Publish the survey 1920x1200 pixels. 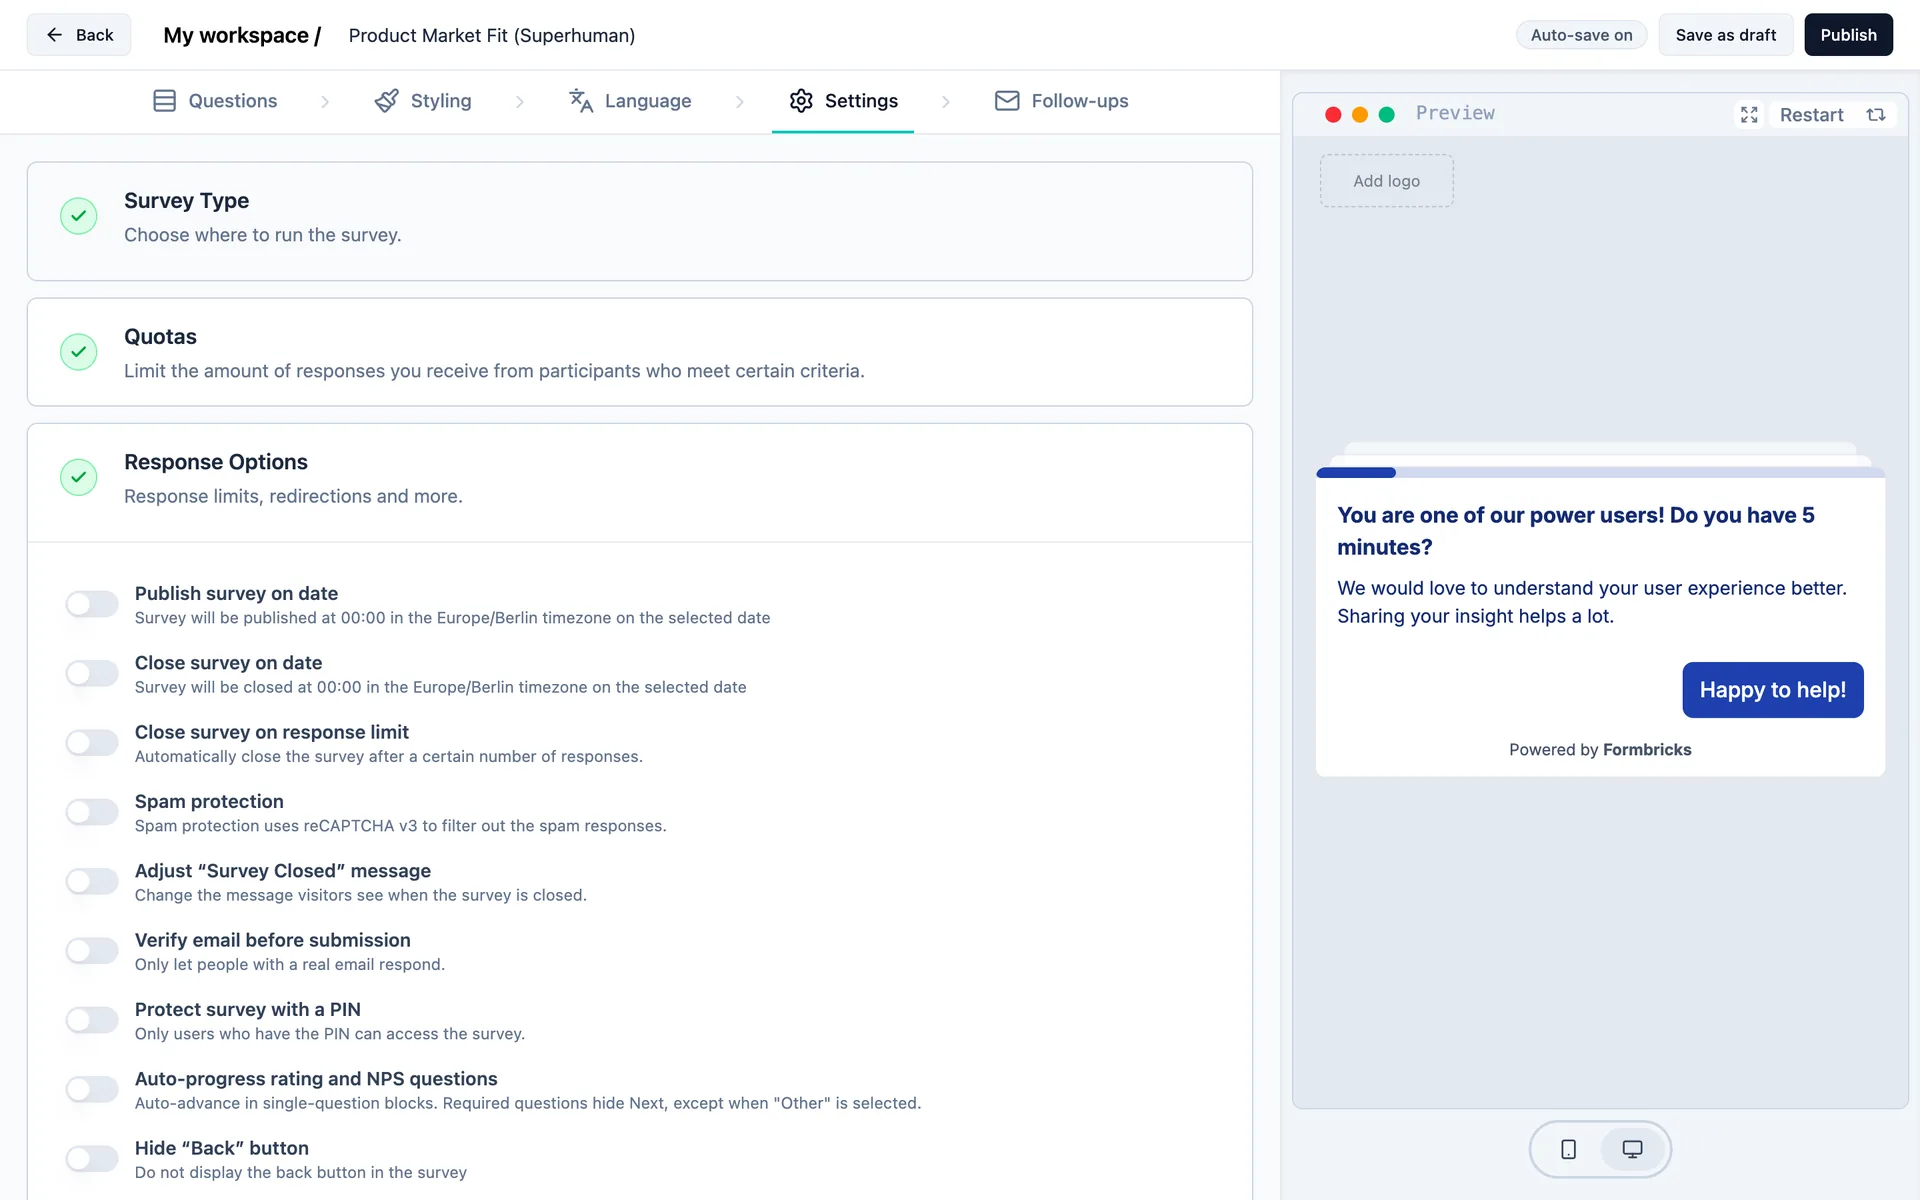[x=1848, y=35]
